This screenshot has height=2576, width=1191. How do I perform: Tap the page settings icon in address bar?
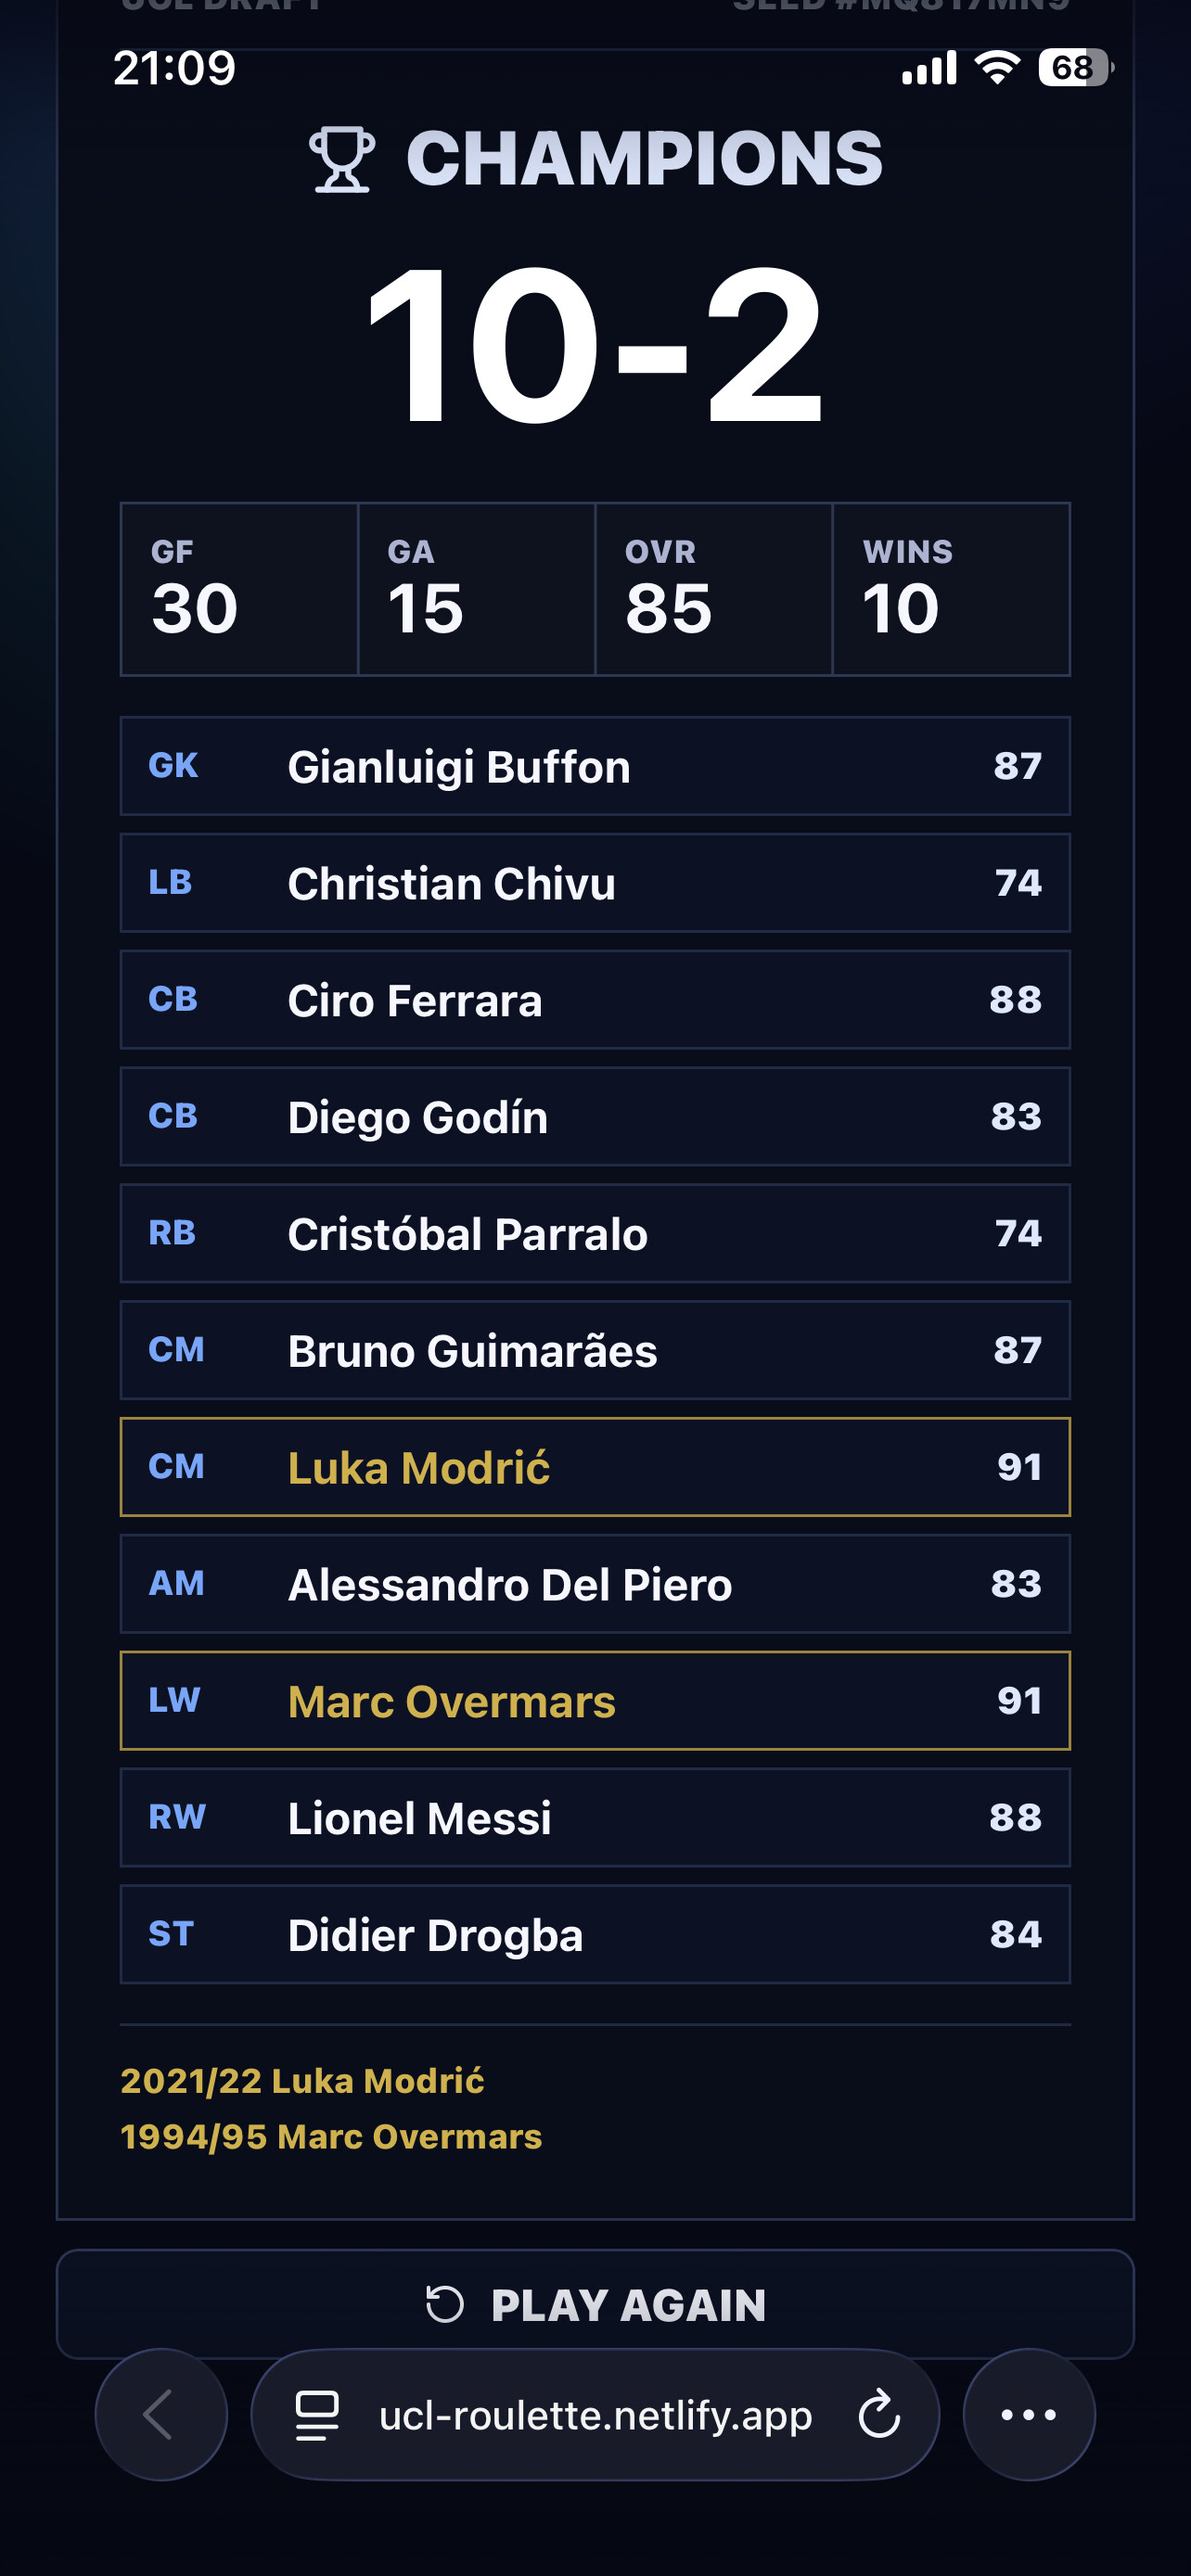[x=317, y=2415]
